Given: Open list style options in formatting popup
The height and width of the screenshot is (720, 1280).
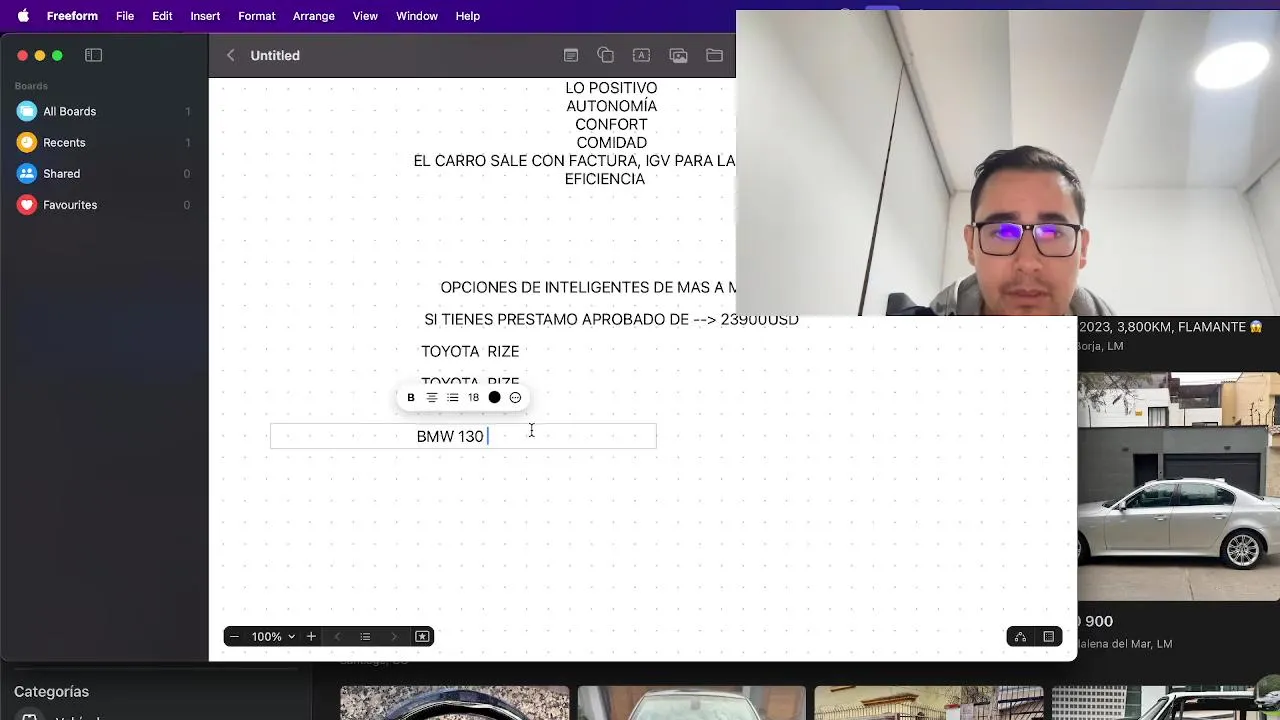Looking at the screenshot, I should click(x=453, y=398).
